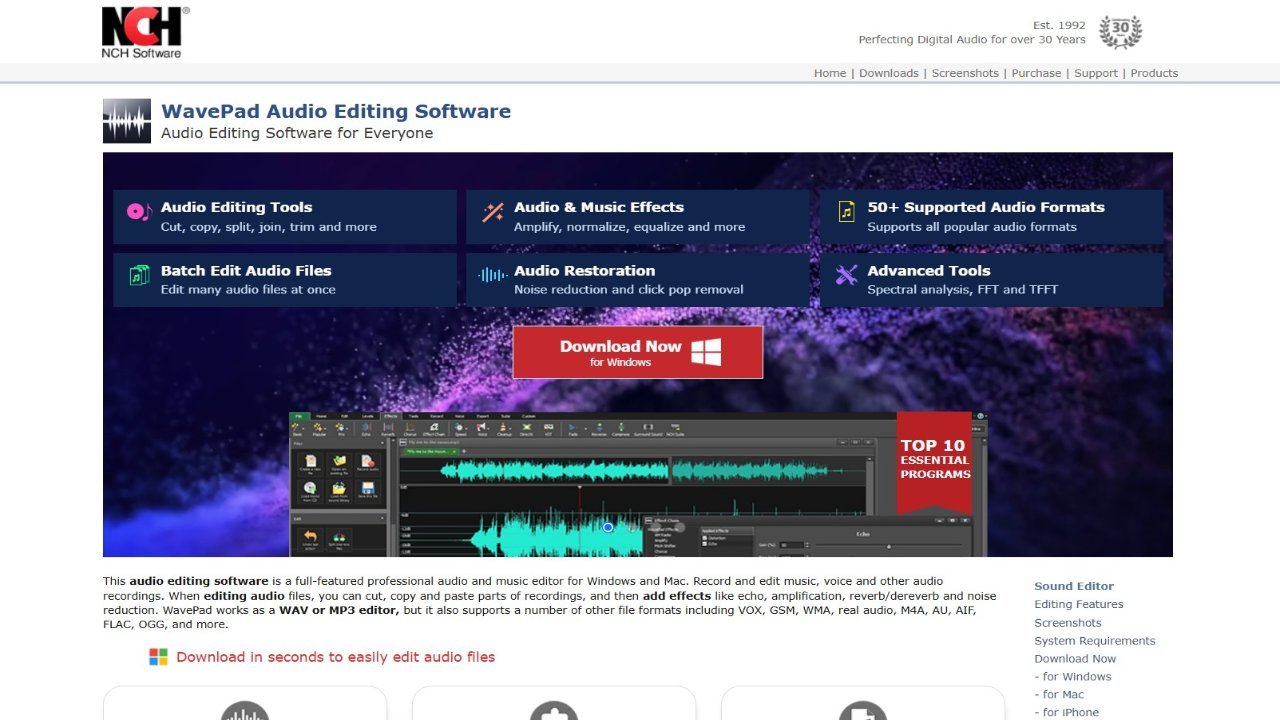Click the sidebar Download Now link
The image size is (1280, 720).
[x=1075, y=658]
